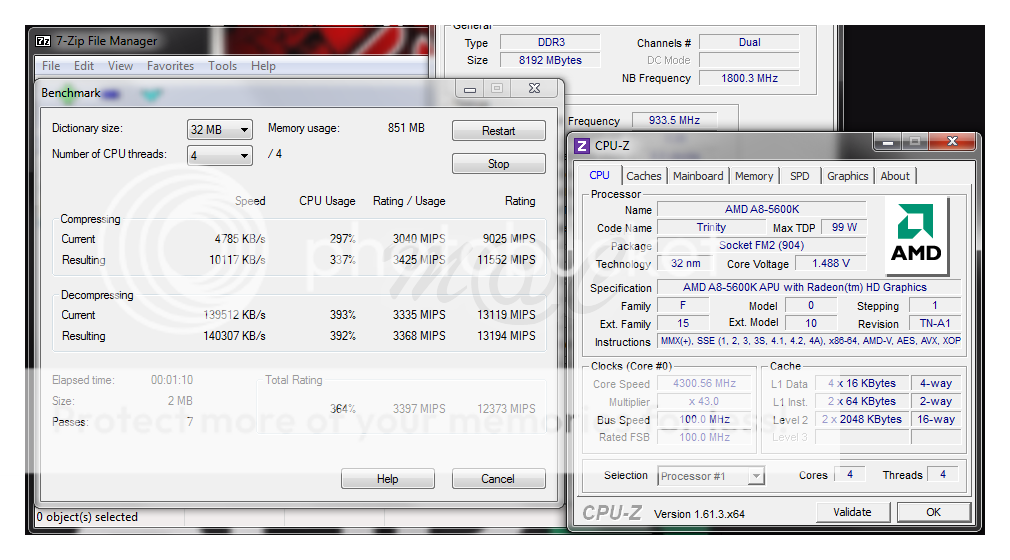The height and width of the screenshot is (560, 1010).
Task: Click the x 43.0 multiplier value
Action: click(x=705, y=401)
